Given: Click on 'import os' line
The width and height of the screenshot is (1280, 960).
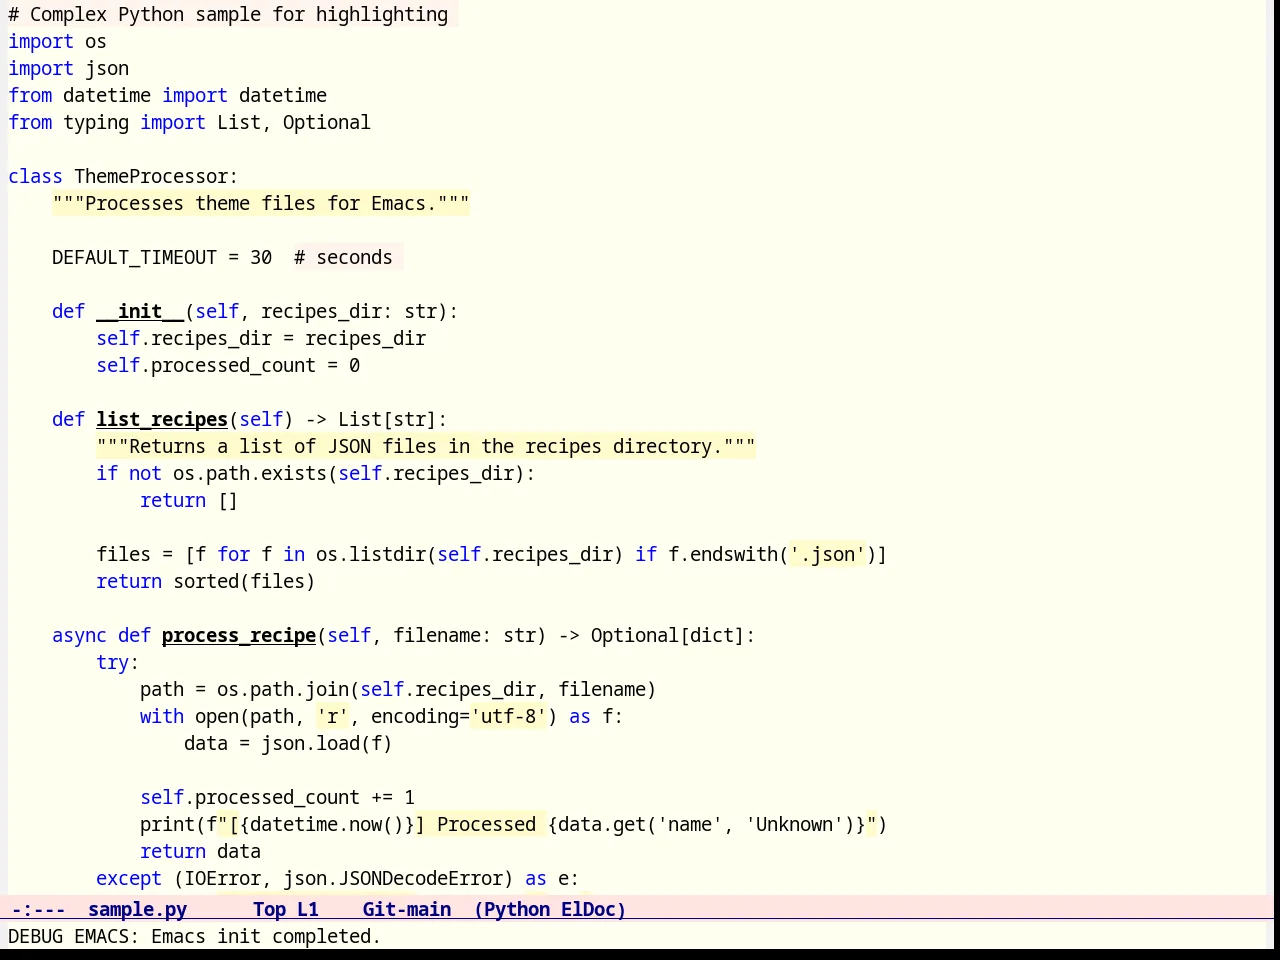Looking at the screenshot, I should (x=57, y=41).
